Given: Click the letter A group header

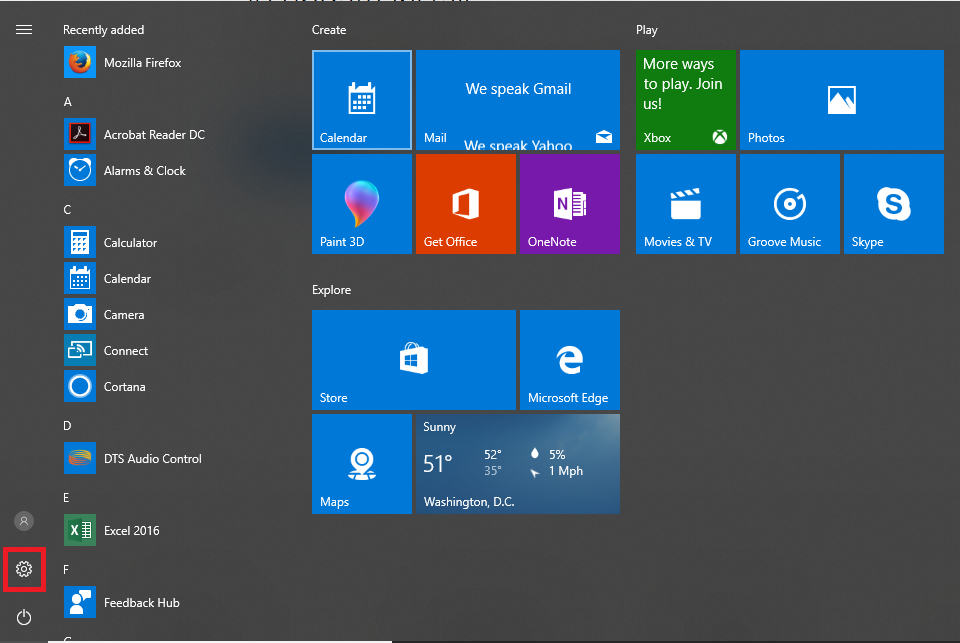Looking at the screenshot, I should (x=67, y=102).
